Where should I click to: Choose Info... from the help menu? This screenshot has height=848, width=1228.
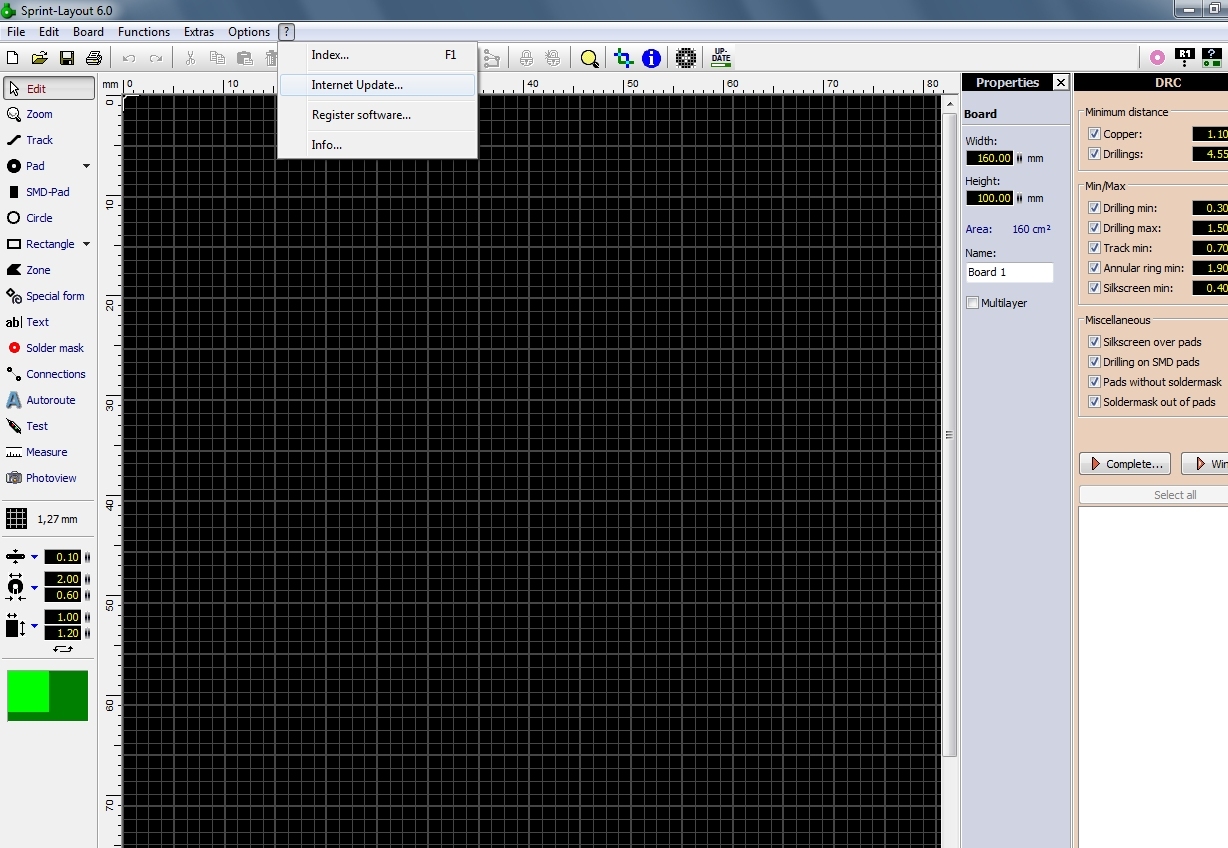click(x=377, y=145)
